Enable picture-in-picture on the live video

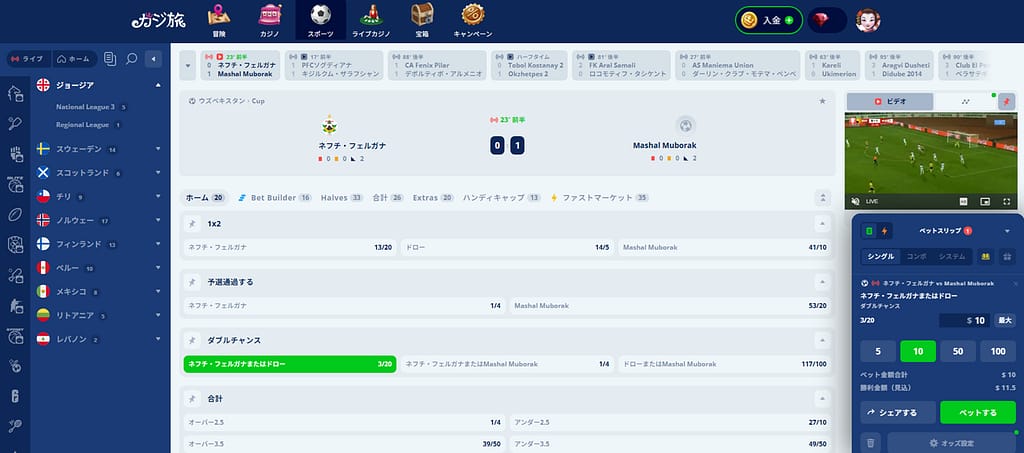tap(985, 202)
